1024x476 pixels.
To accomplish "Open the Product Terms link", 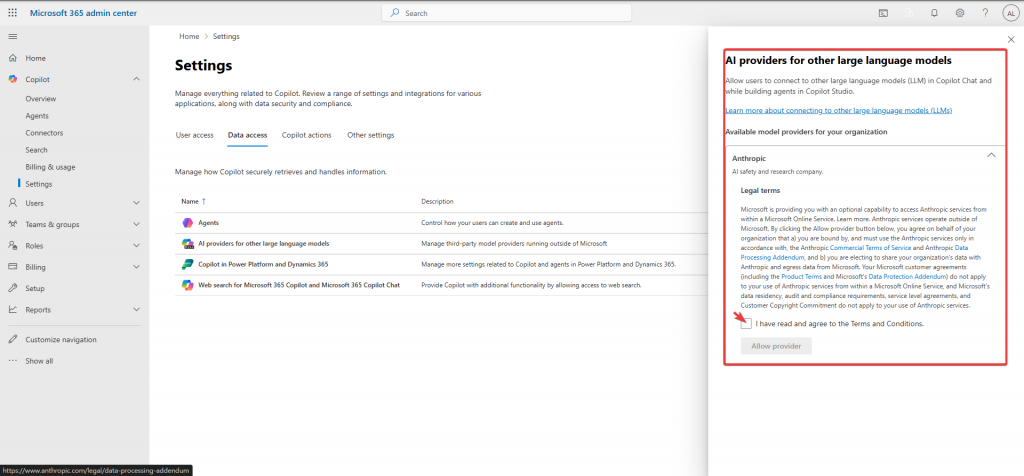I will 801,278.
